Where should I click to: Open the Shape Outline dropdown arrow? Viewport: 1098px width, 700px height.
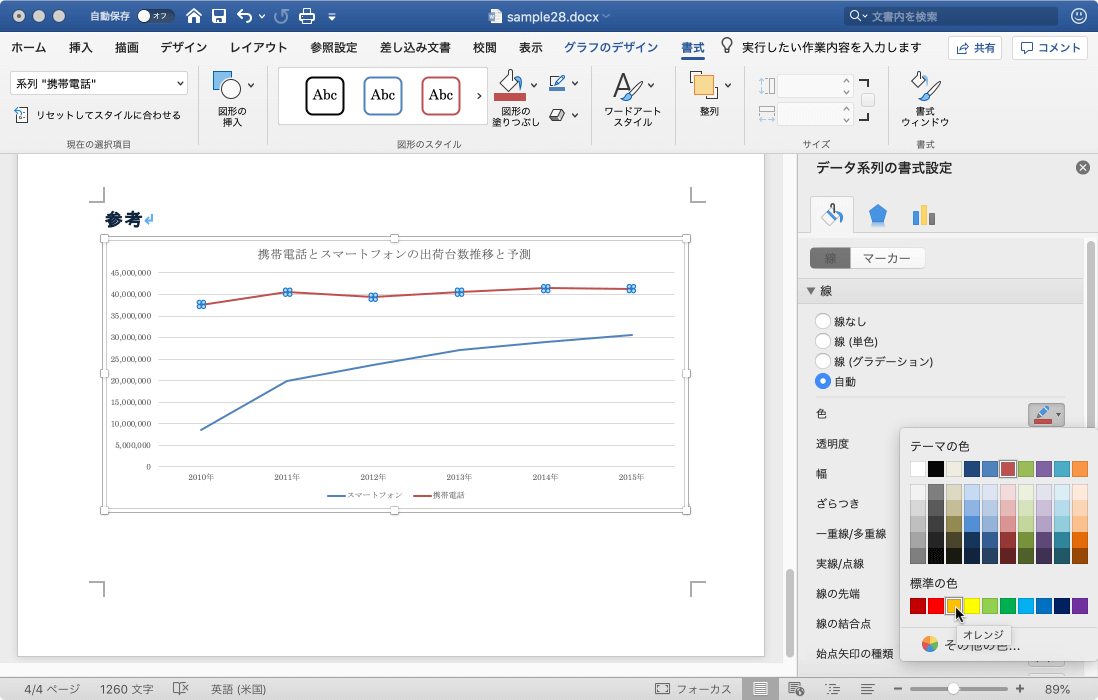[x=575, y=83]
